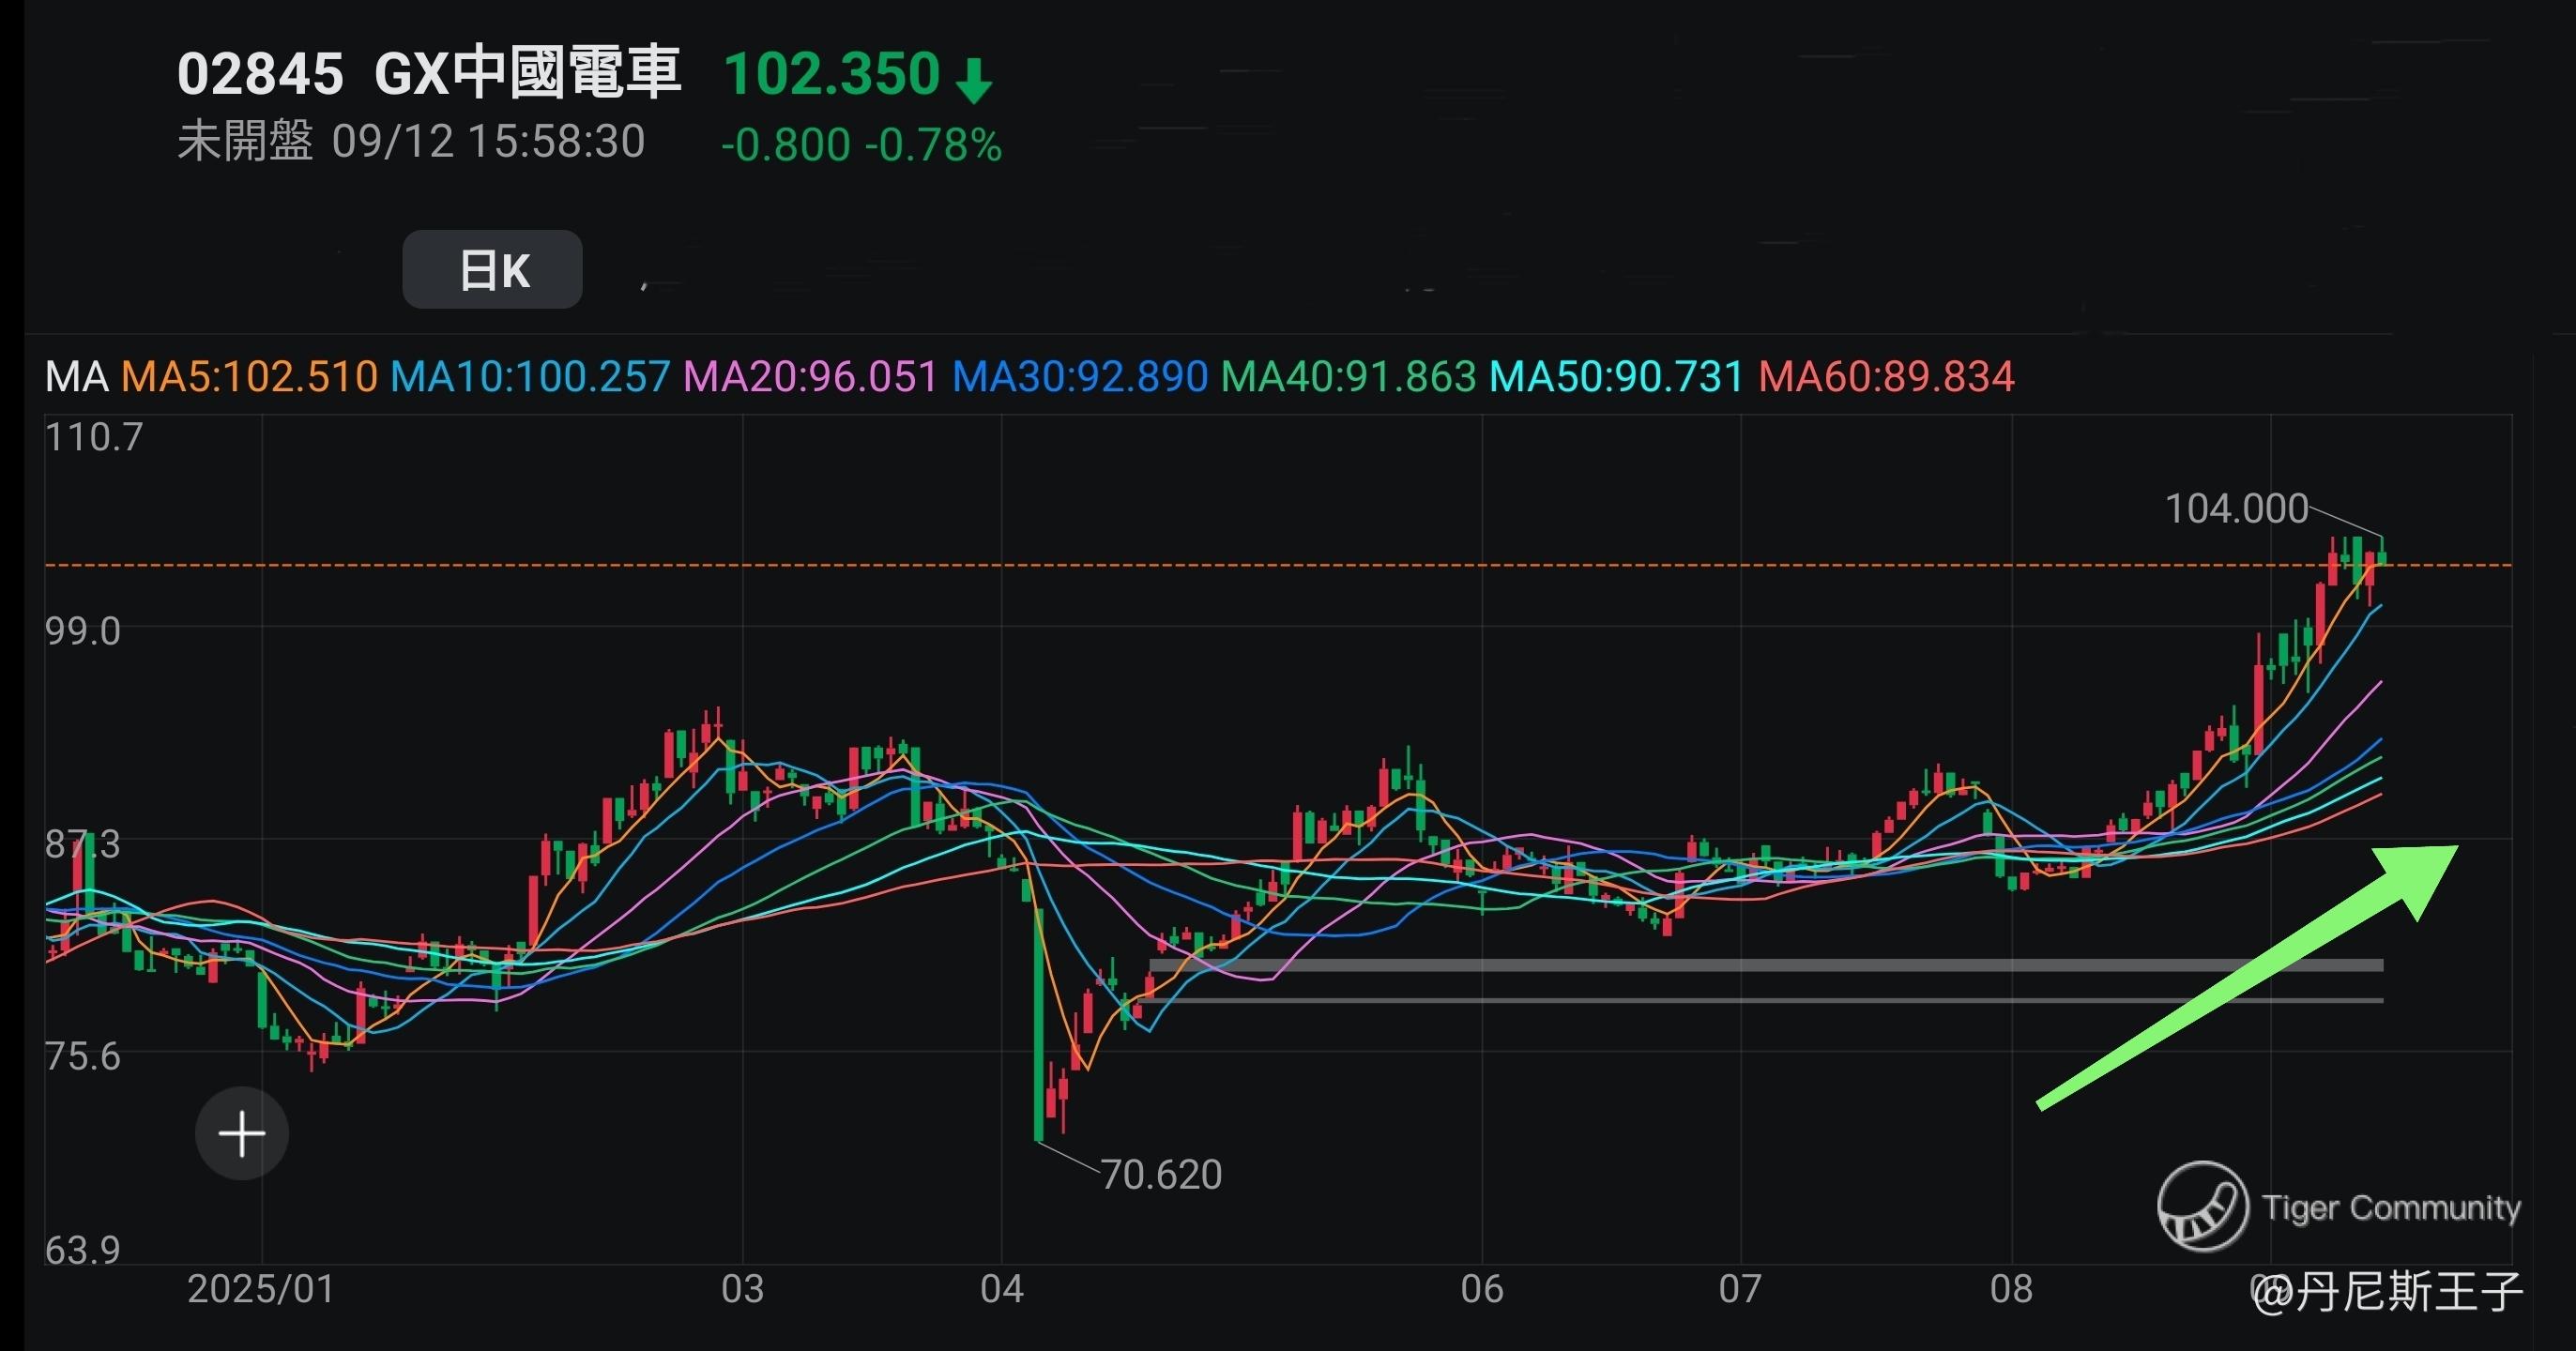Select the 日K chart period tab
2576x1351 pixels.
(x=492, y=270)
